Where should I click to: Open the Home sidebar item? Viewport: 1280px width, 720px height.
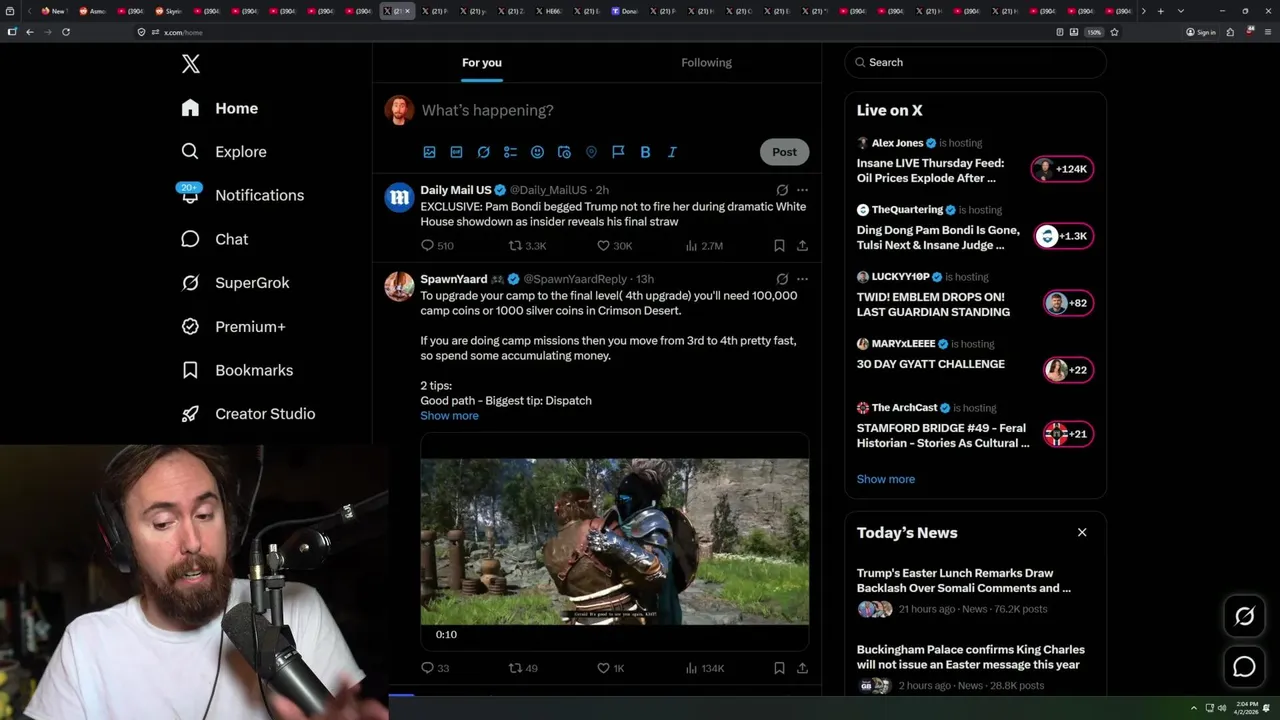(220, 108)
